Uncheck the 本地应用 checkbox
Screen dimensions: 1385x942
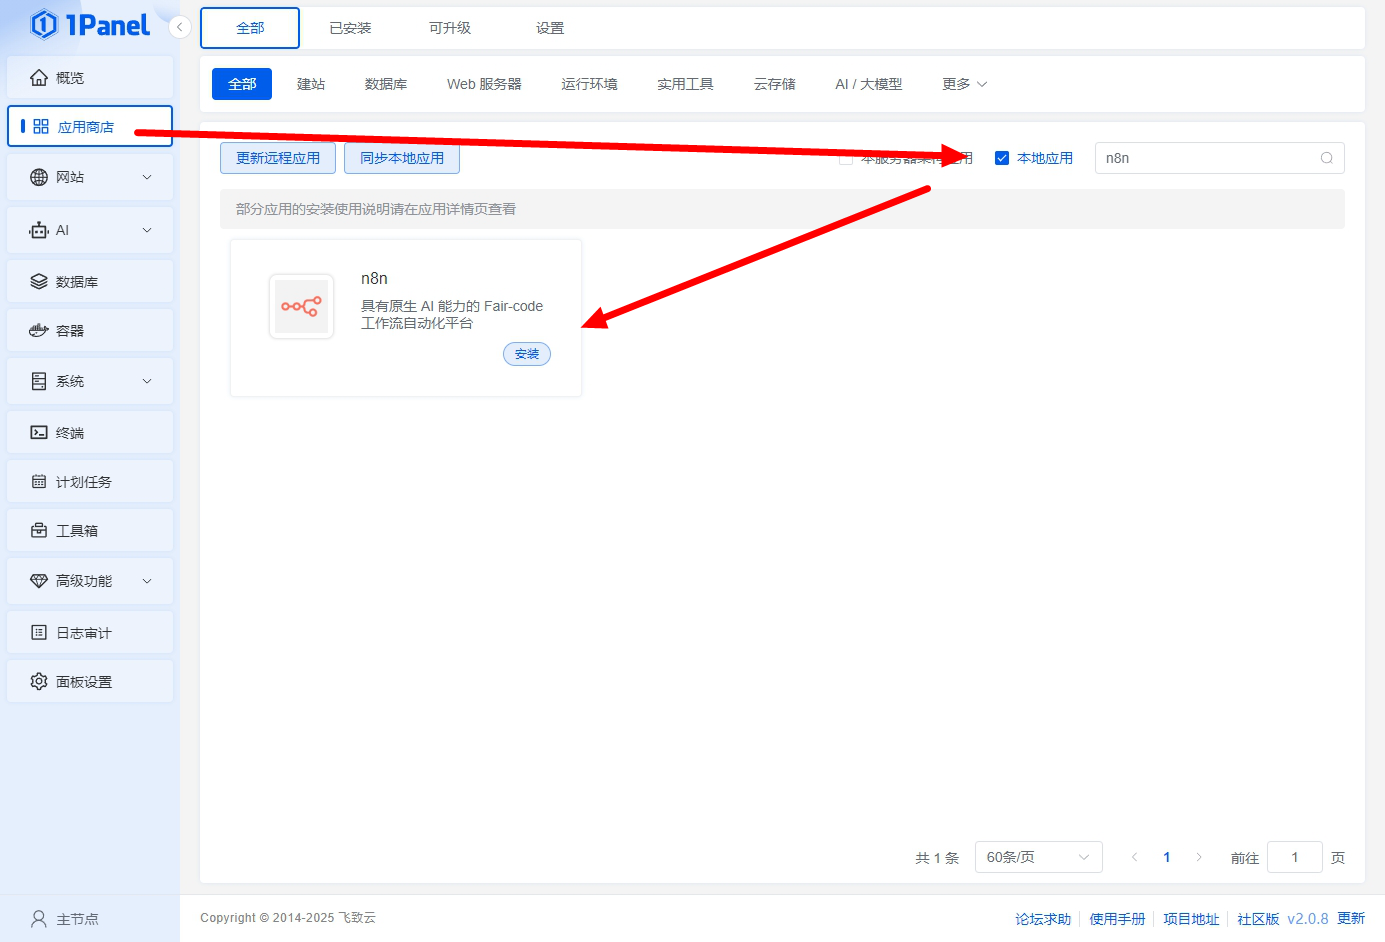click(1002, 158)
